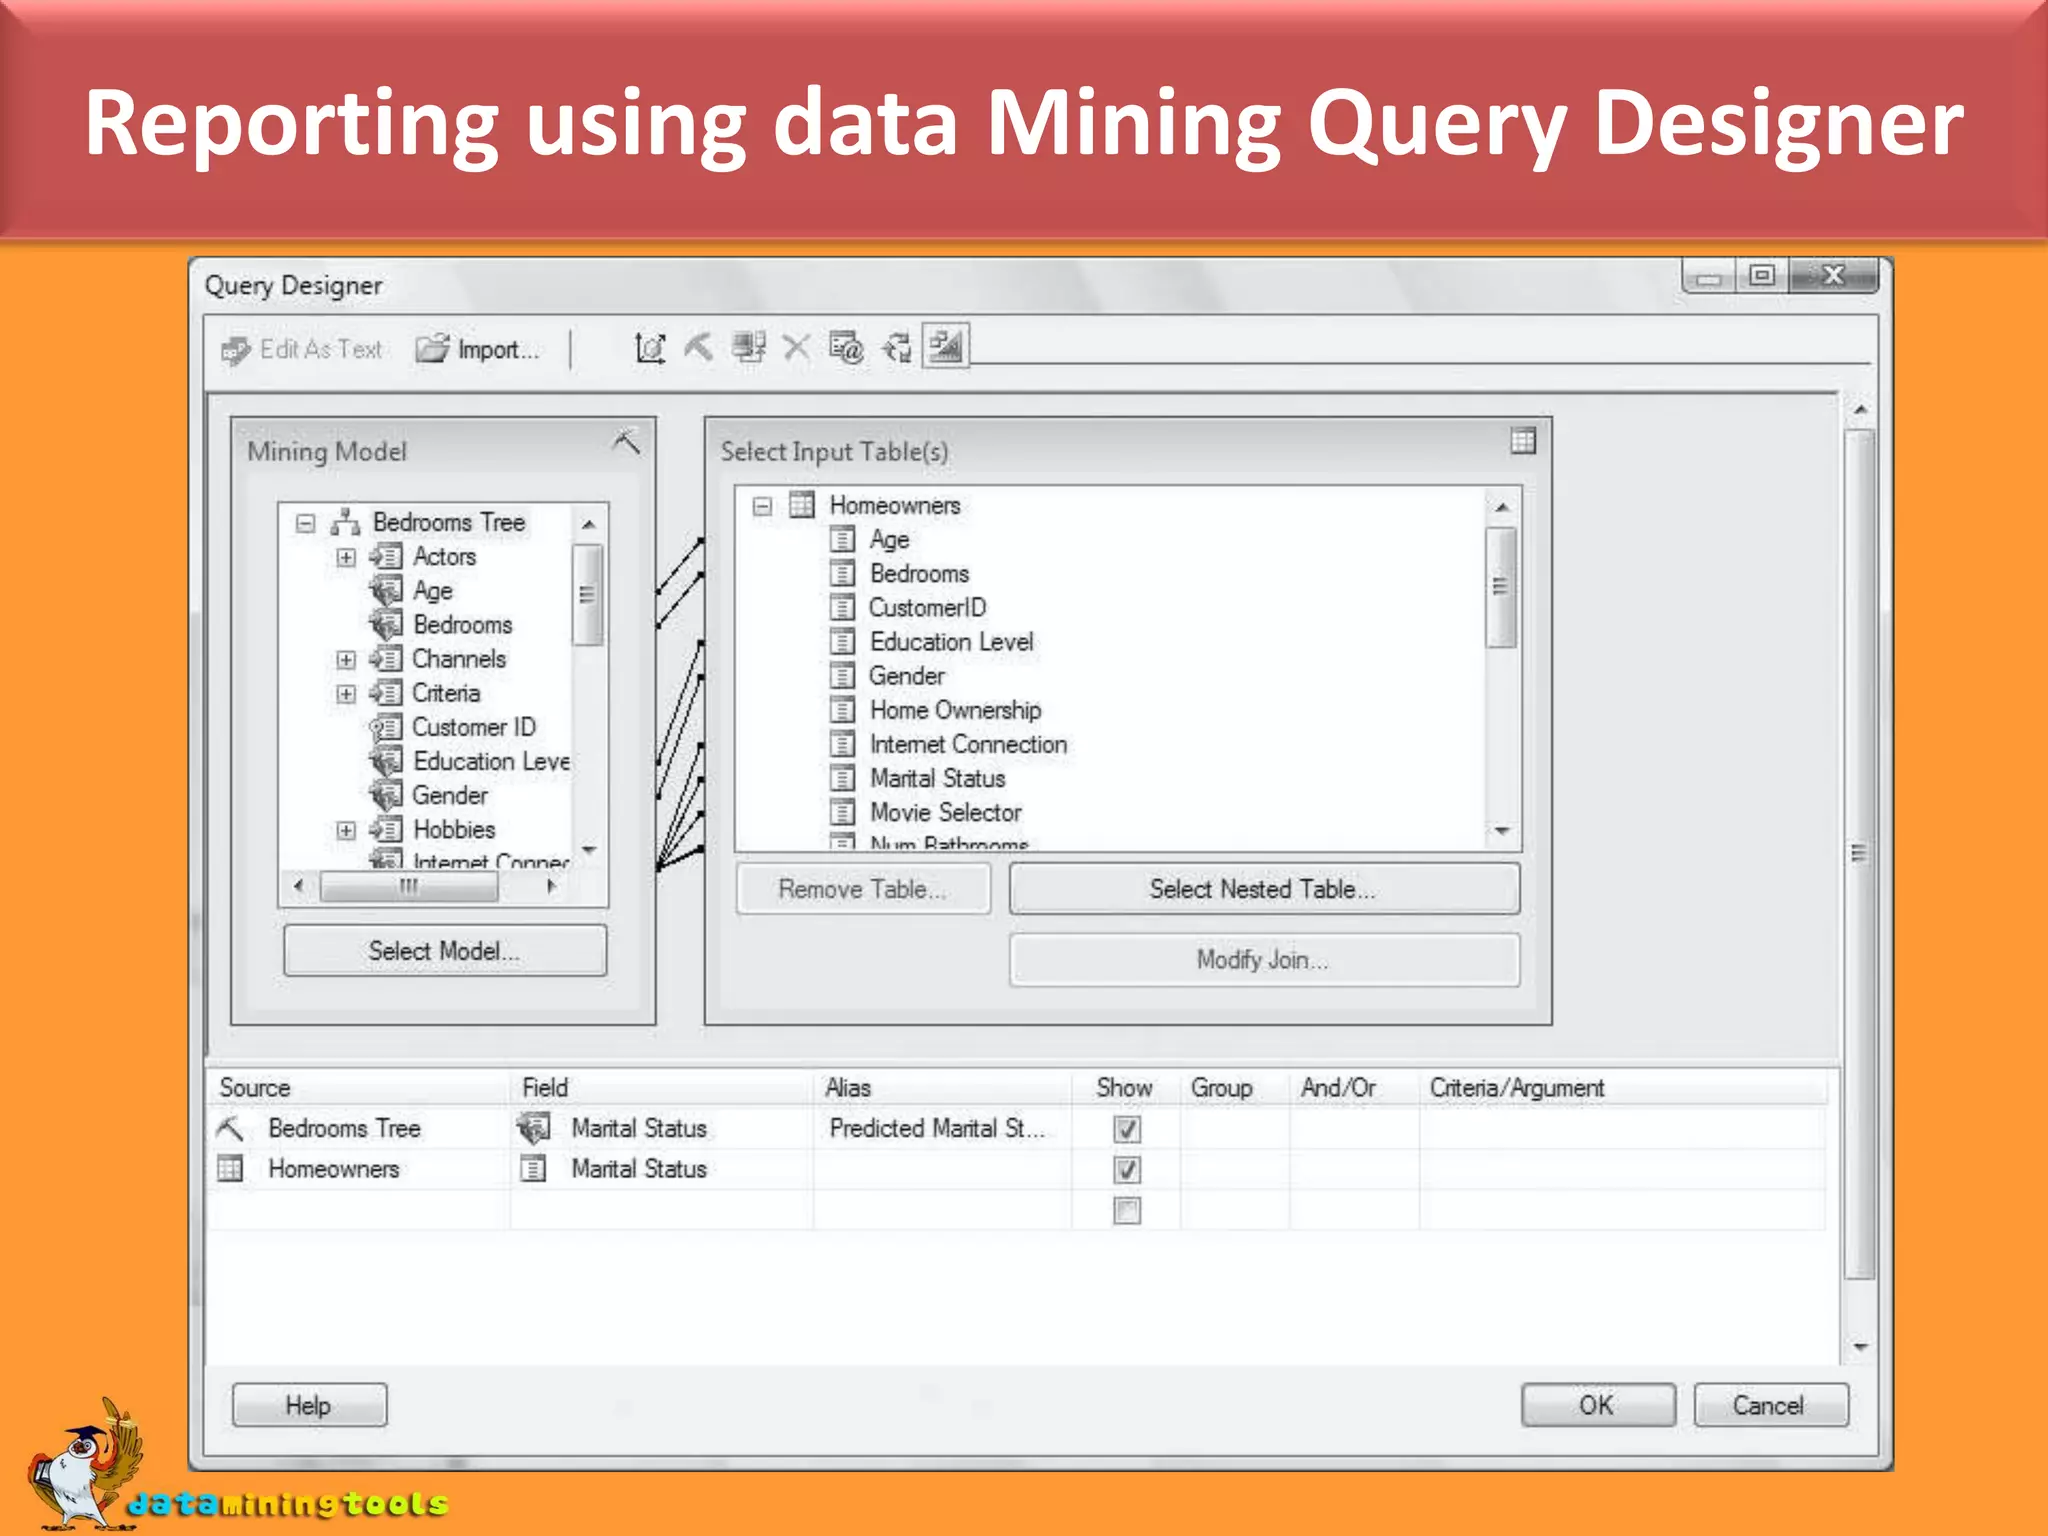Uncheck Show for Homeowners row

1126,1169
